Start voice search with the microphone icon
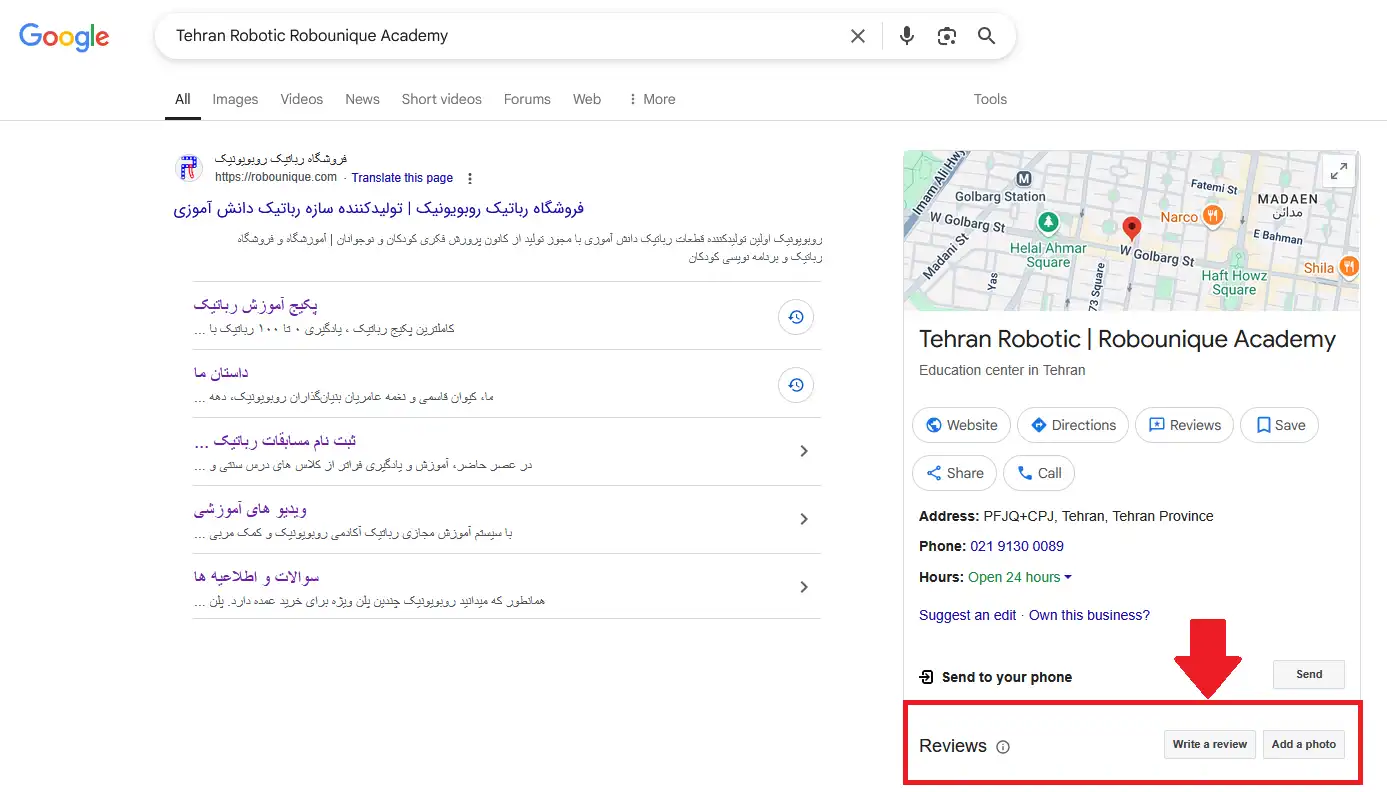The width and height of the screenshot is (1387, 792). pyautogui.click(x=907, y=36)
